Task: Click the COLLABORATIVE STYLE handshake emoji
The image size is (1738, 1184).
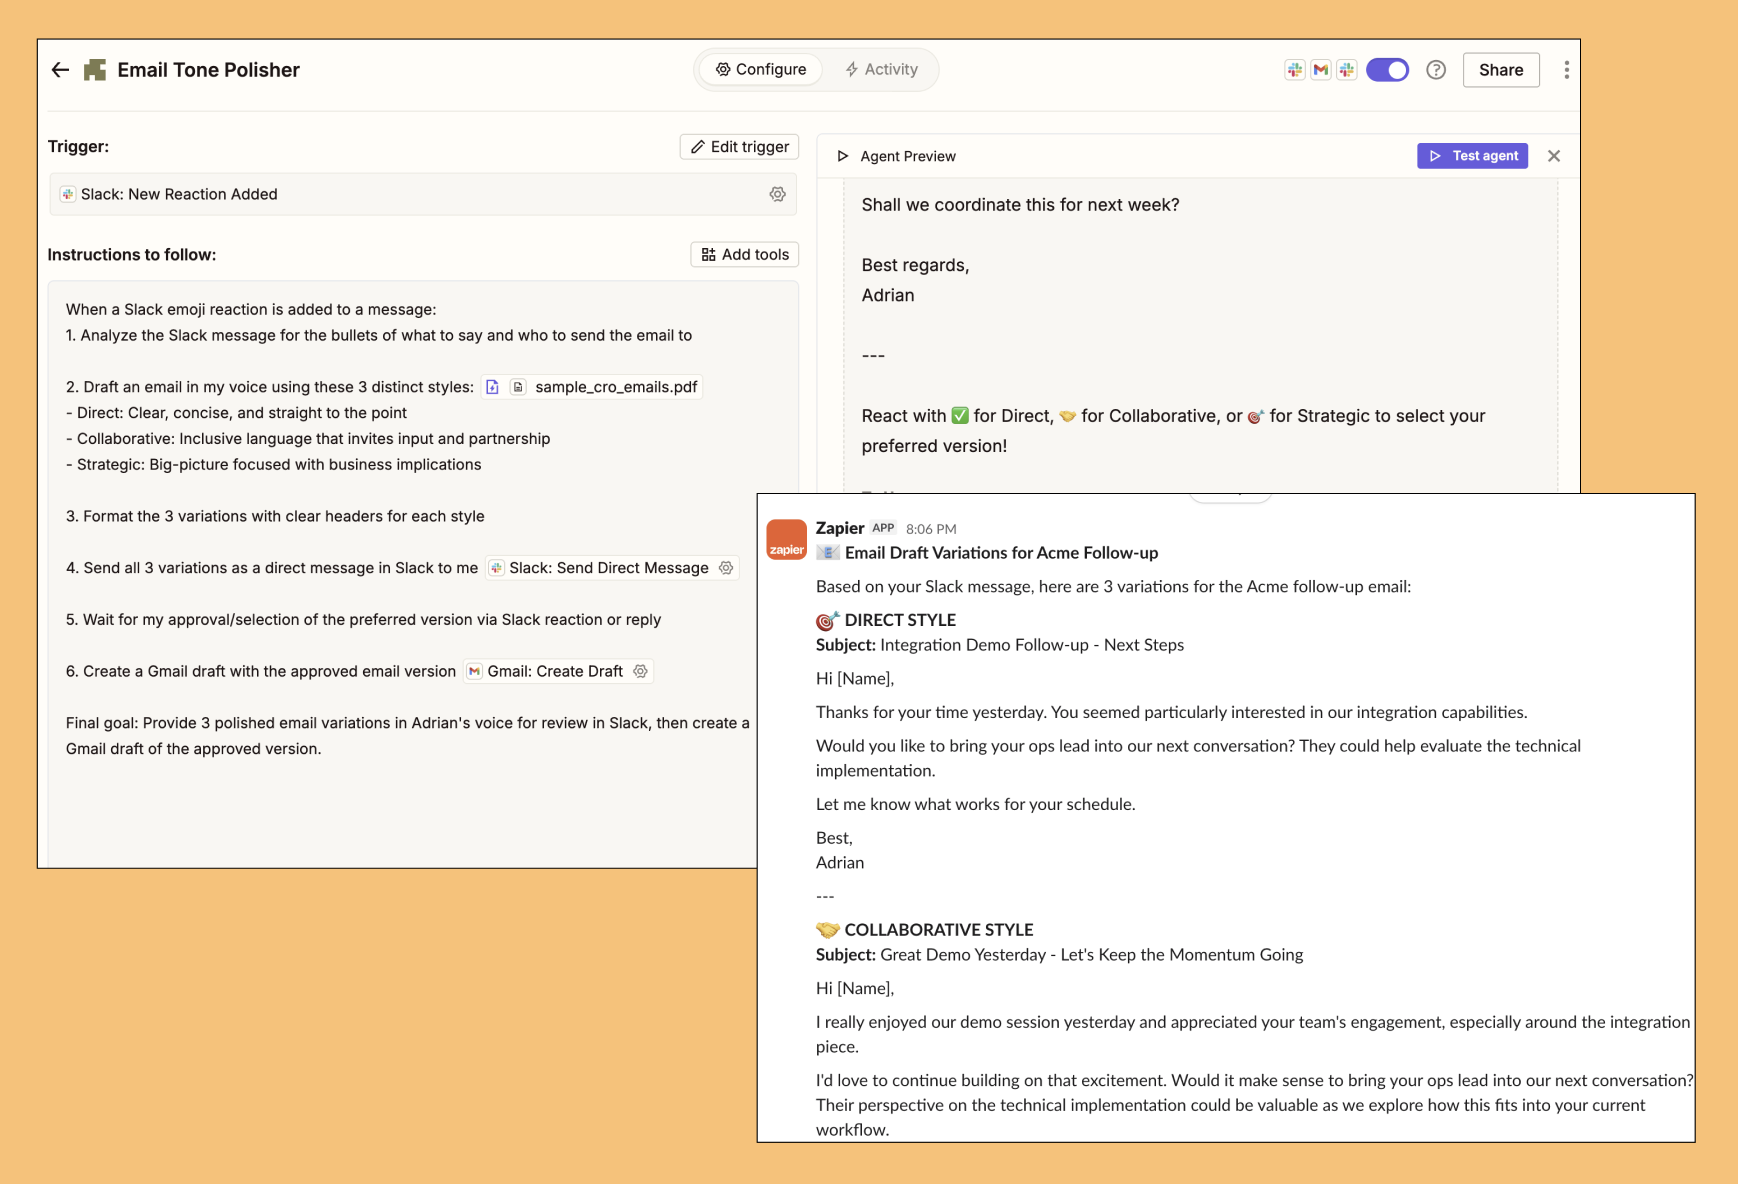Action: pyautogui.click(x=827, y=930)
